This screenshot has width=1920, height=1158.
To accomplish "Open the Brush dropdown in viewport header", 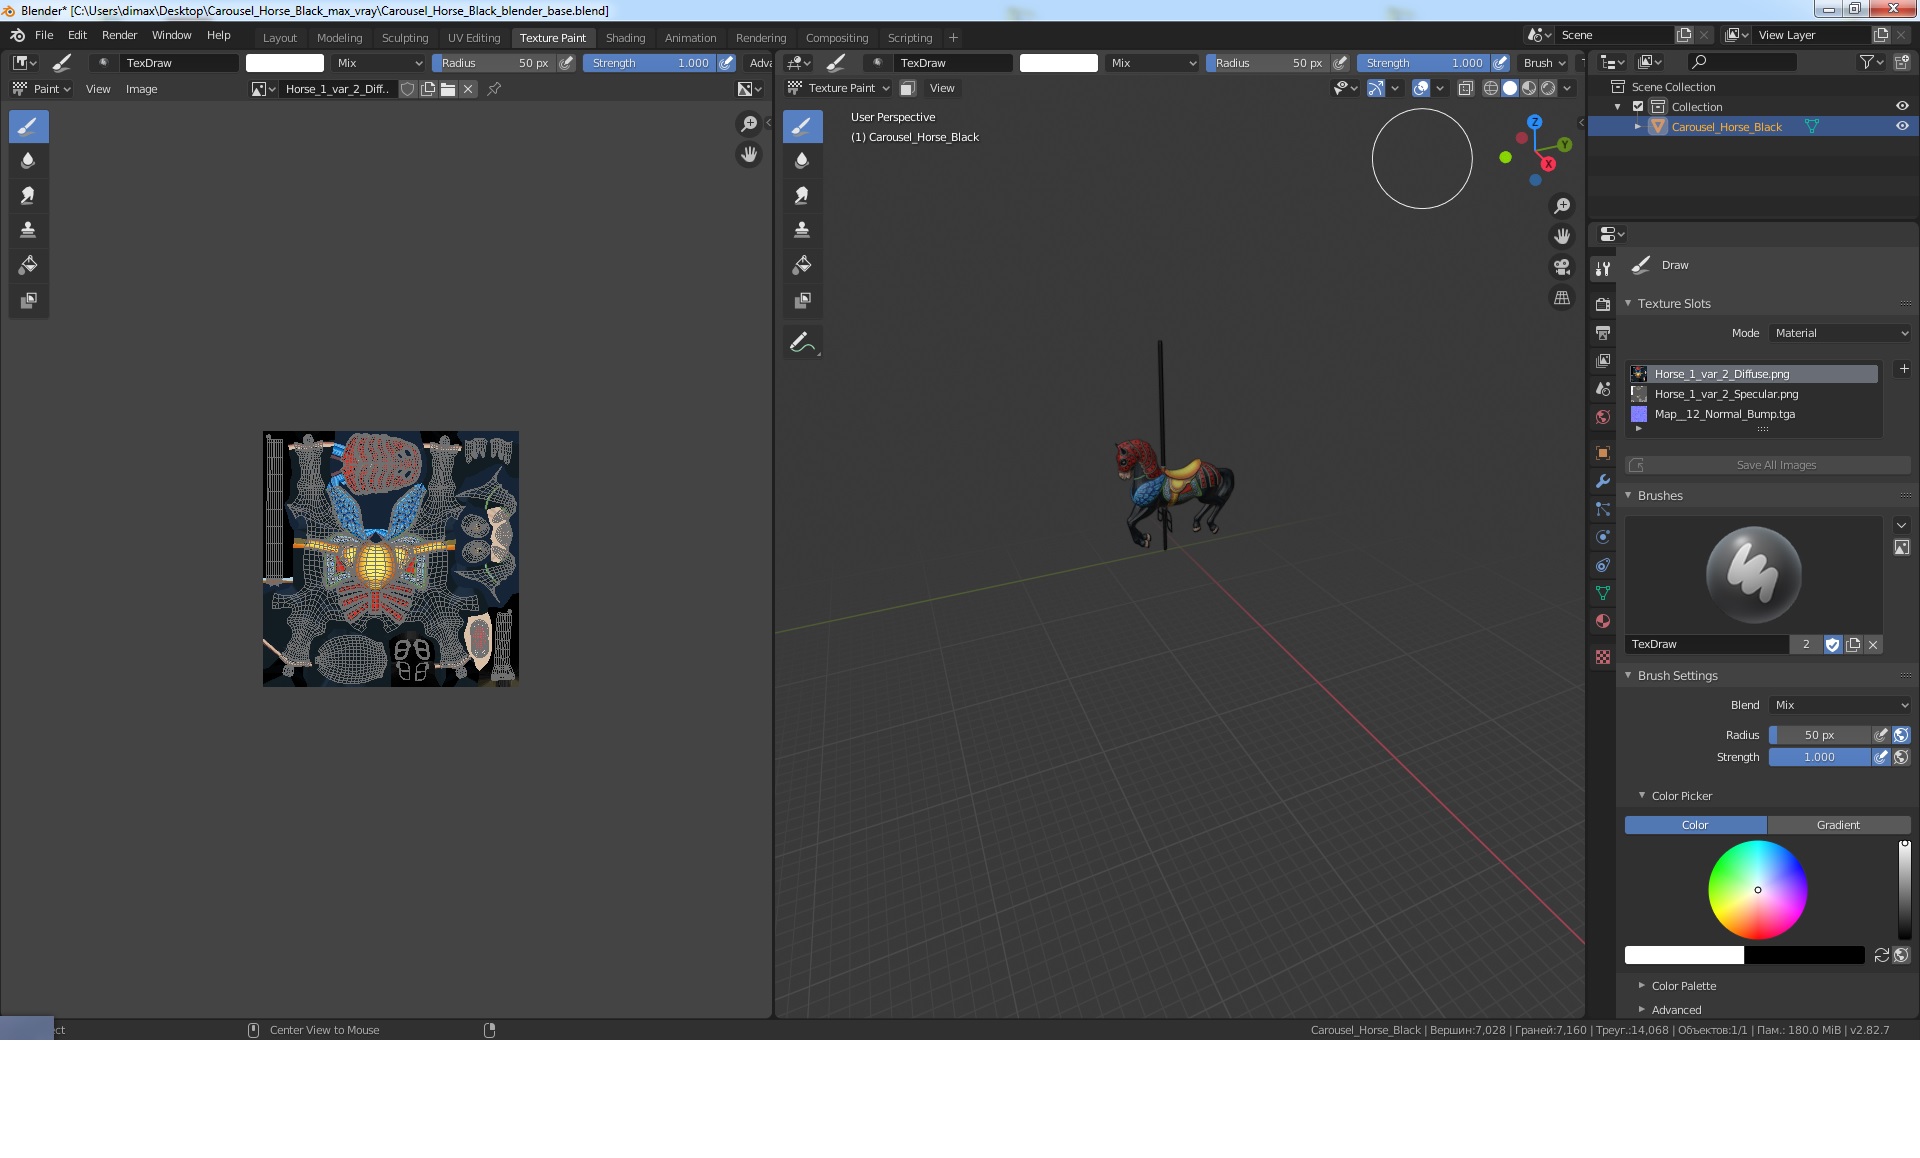I will [x=1545, y=62].
